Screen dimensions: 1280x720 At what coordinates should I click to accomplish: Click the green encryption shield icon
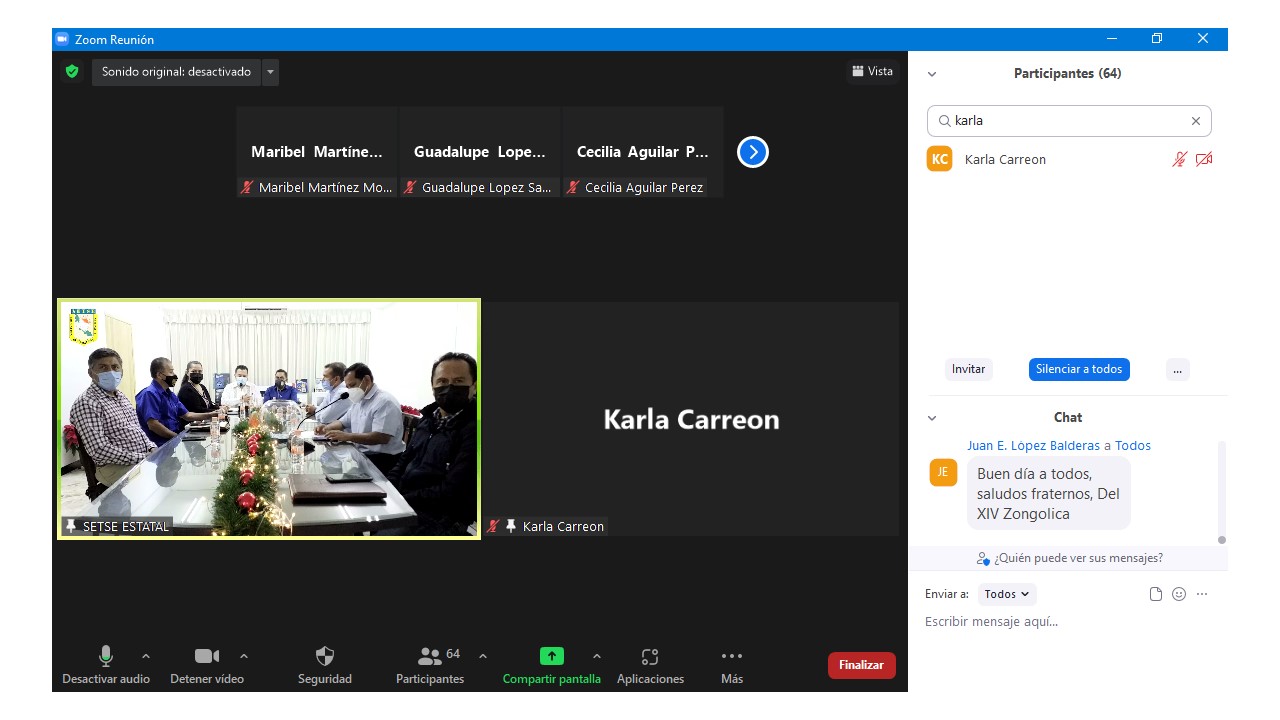(x=72, y=72)
